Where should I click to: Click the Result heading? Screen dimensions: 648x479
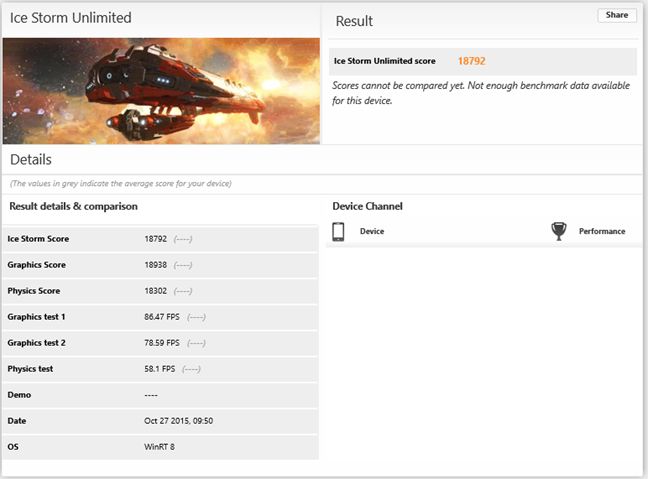354,21
